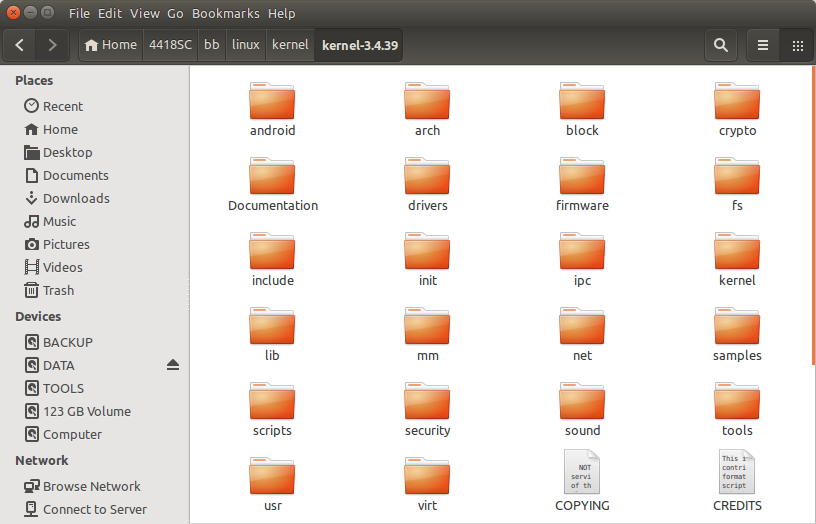Click Connect to Server in Network
This screenshot has height=524, width=816.
[x=94, y=509]
